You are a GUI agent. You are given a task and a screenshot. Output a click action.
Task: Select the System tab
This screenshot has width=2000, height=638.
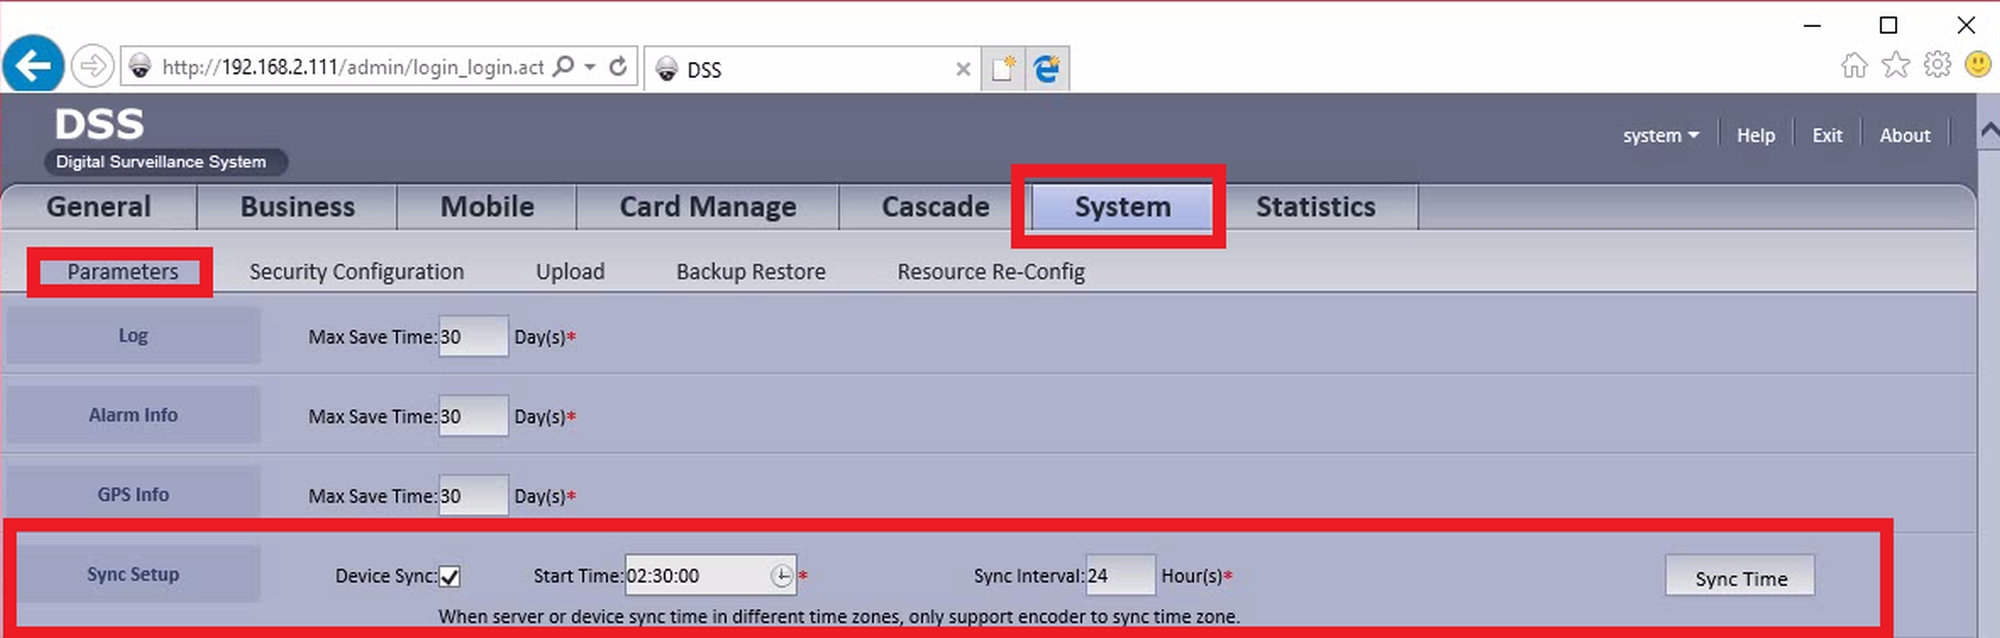coord(1122,207)
